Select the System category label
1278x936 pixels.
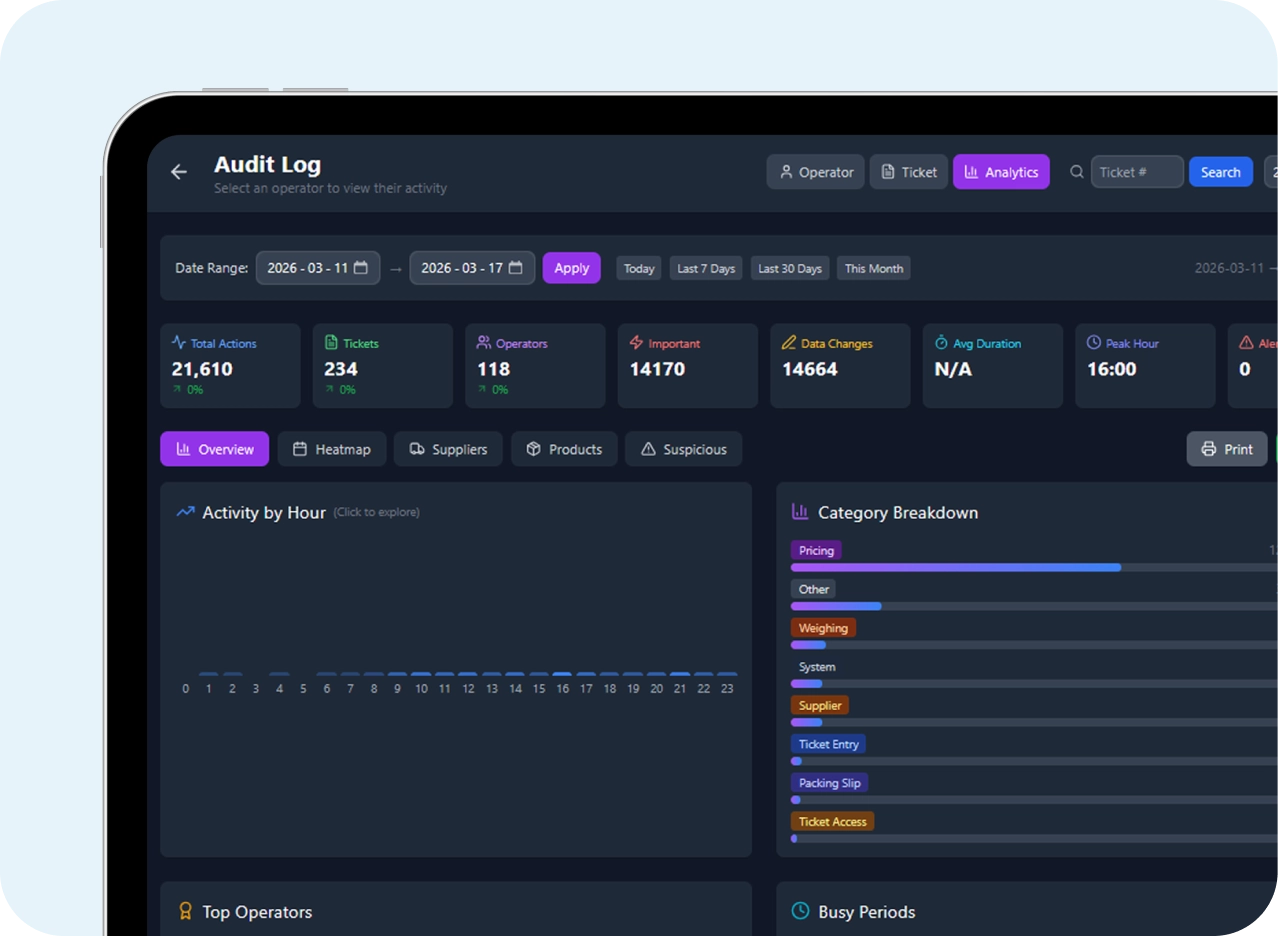817,667
